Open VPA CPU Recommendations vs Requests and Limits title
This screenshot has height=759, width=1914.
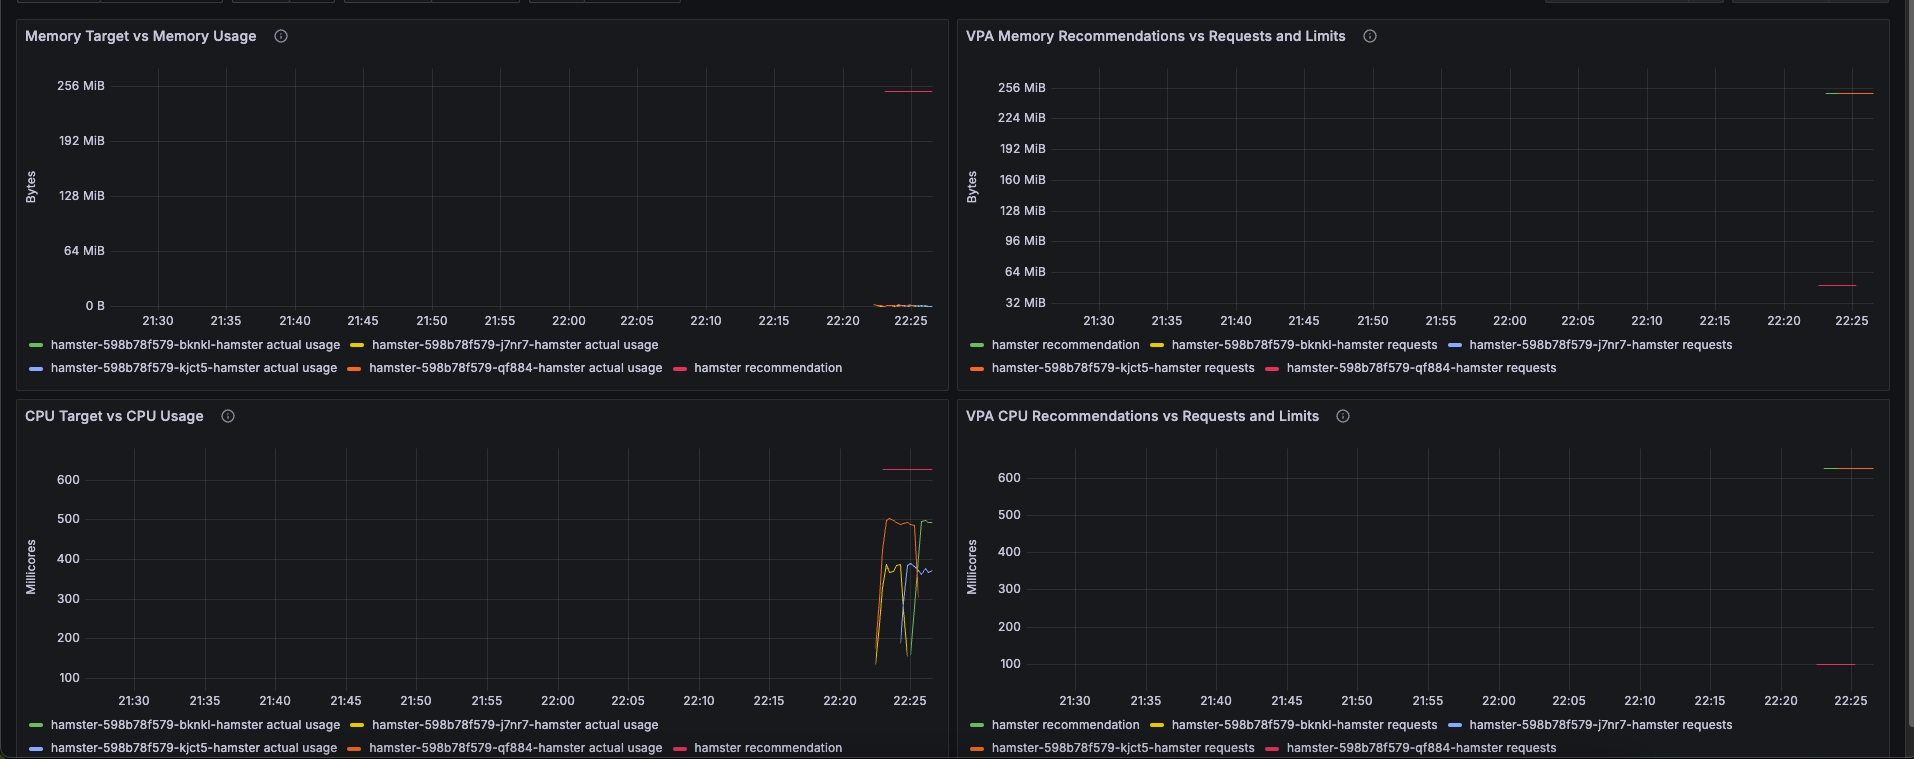click(1142, 416)
